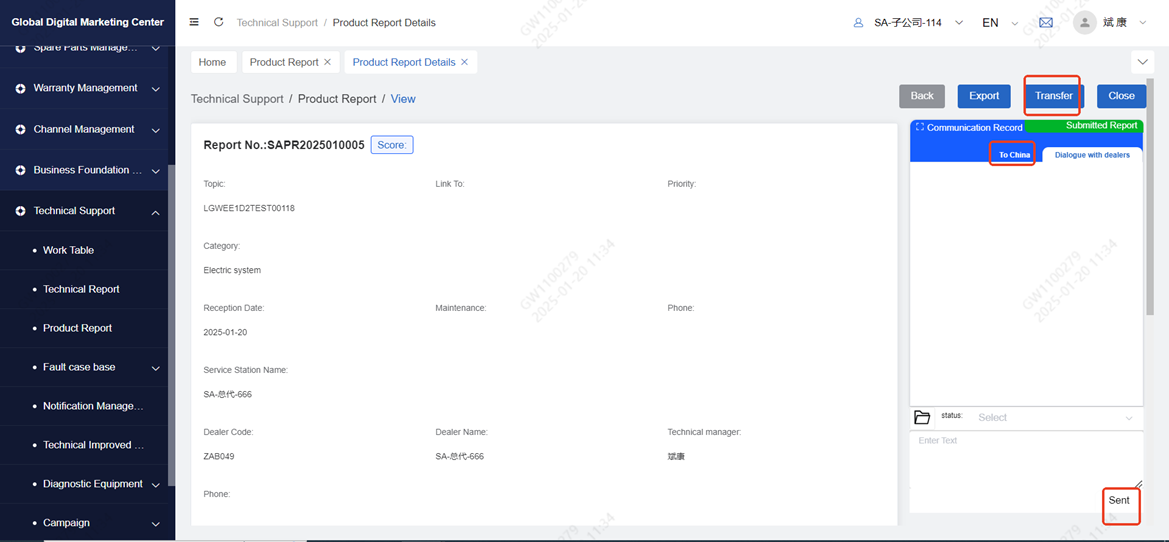The width and height of the screenshot is (1169, 542).
Task: Click the Communication Record fullscreen icon
Action: pos(919,128)
